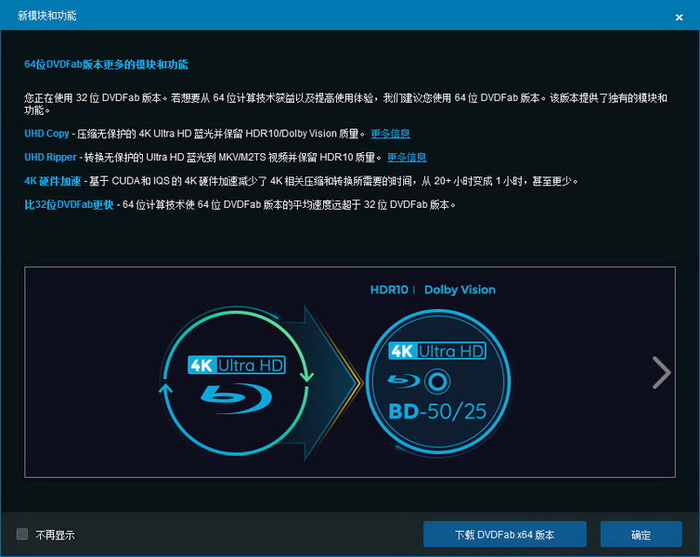700x557 pixels.
Task: Confirm with the 确定 button
Action: tap(641, 534)
